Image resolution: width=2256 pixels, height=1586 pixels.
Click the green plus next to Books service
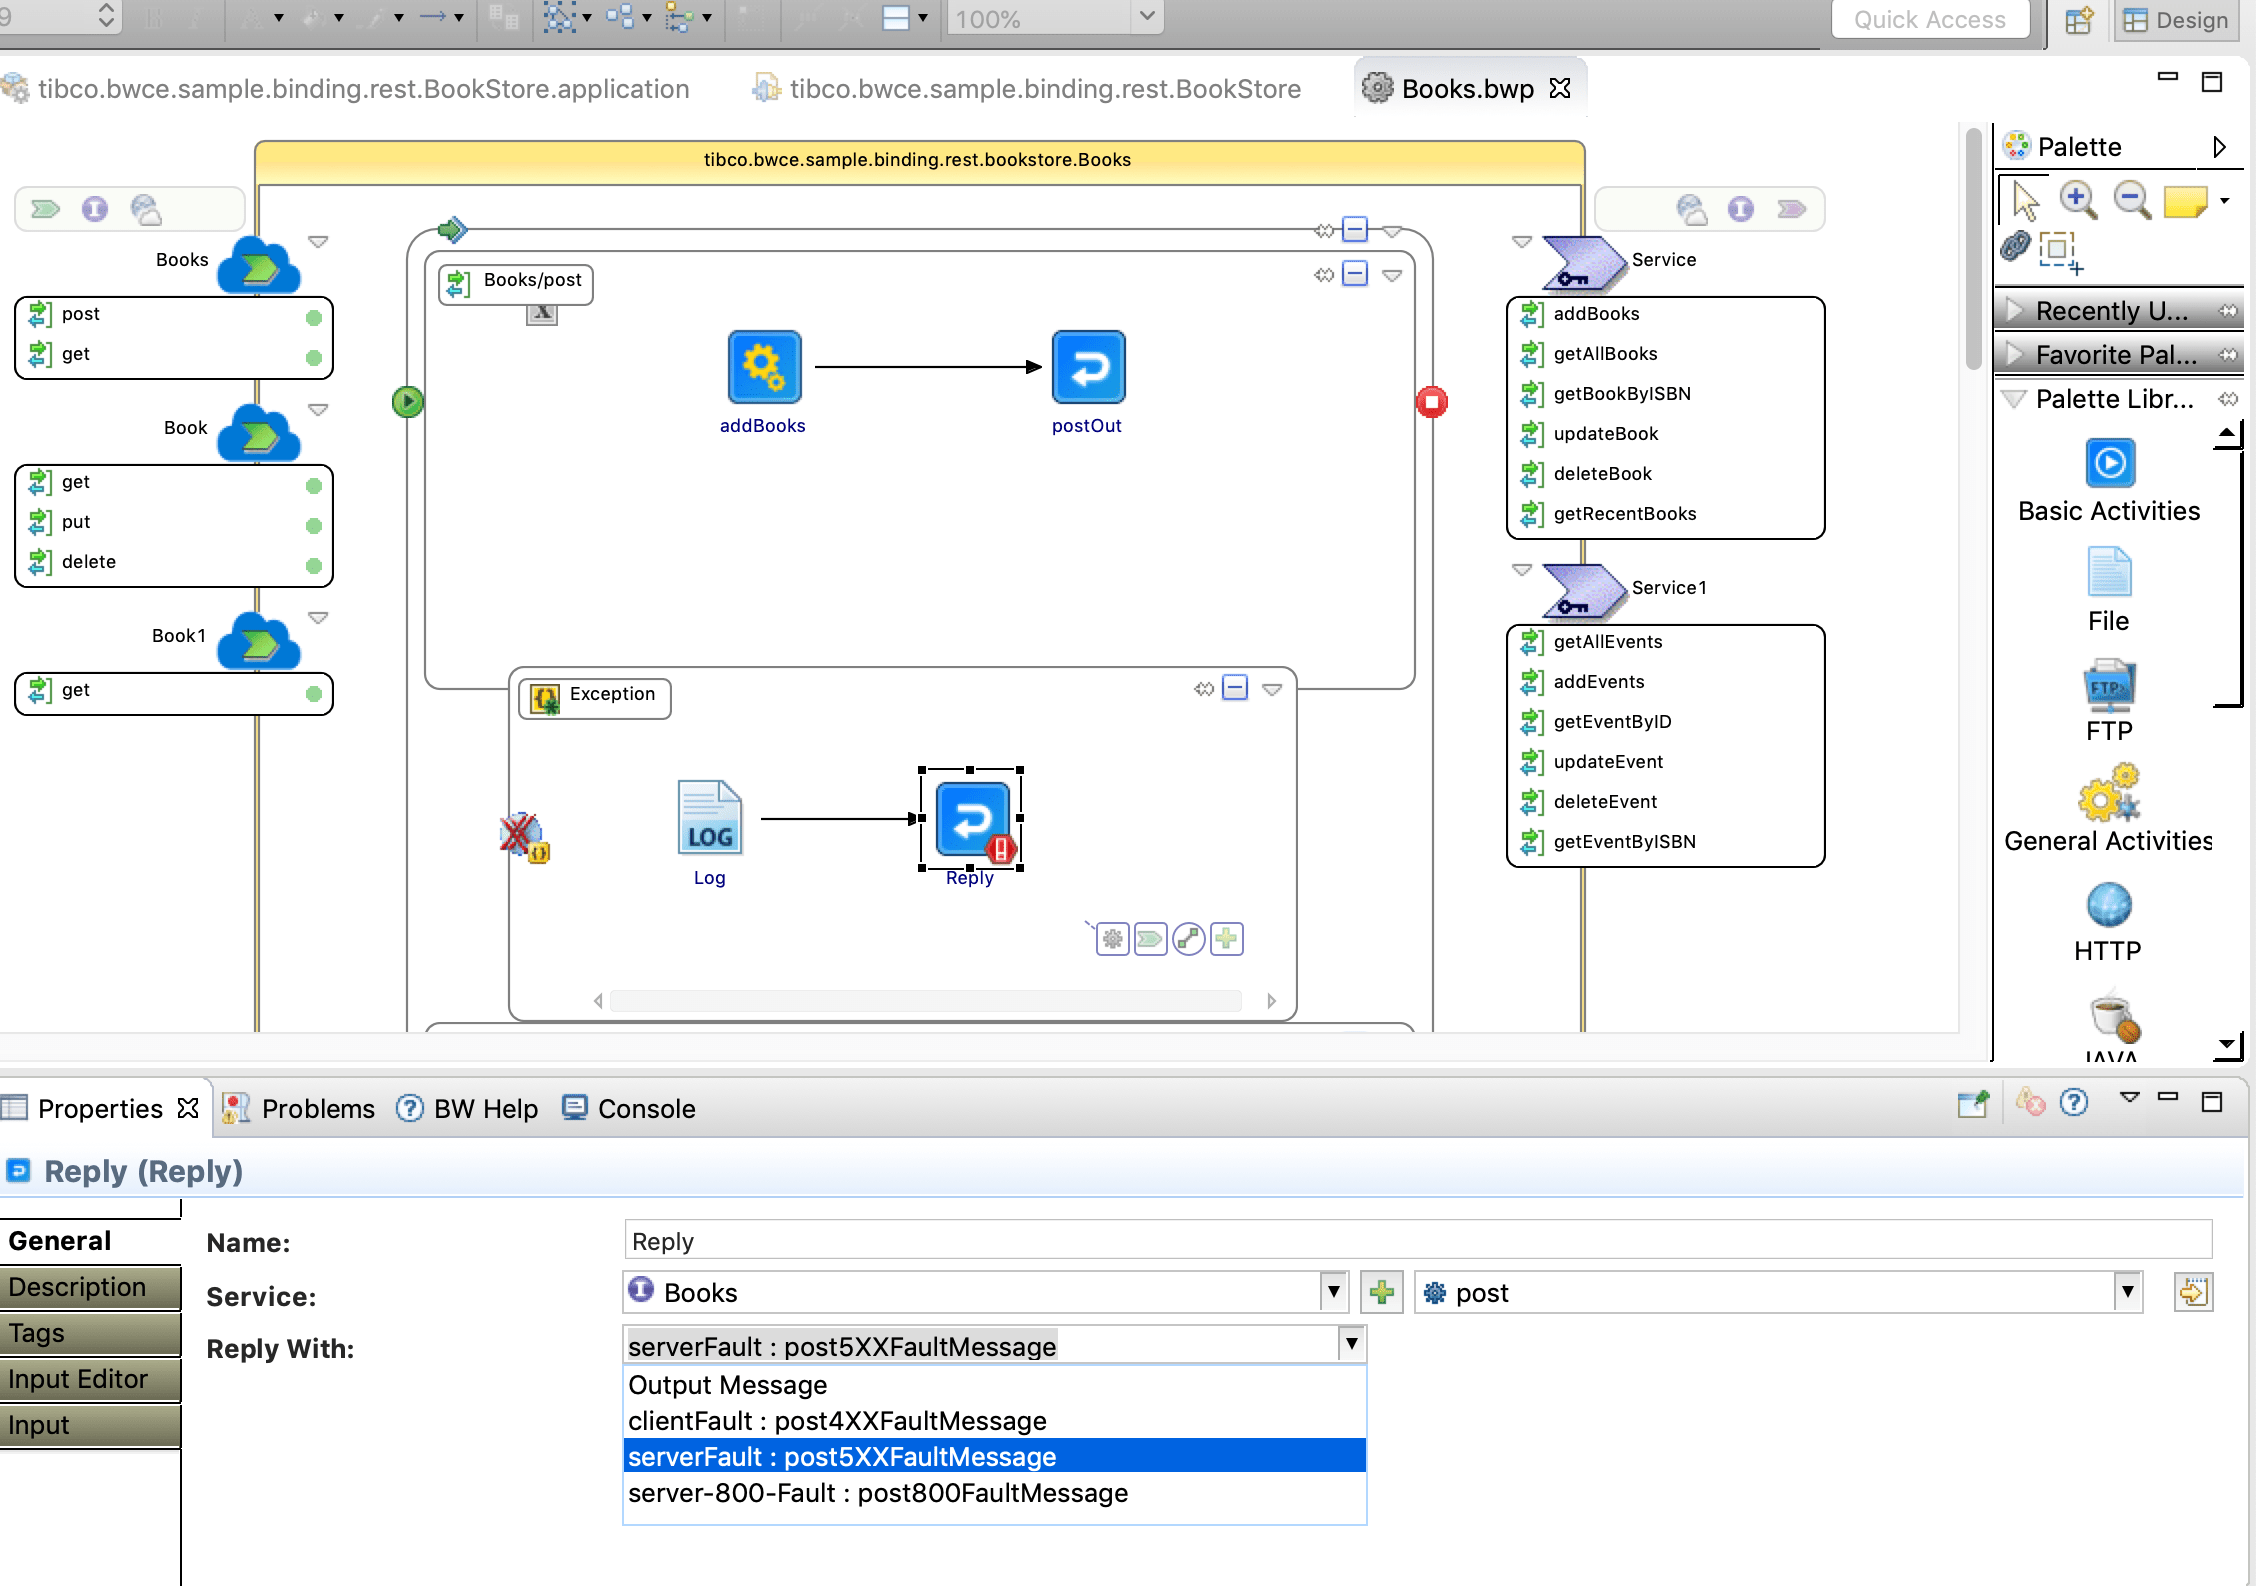1382,1292
